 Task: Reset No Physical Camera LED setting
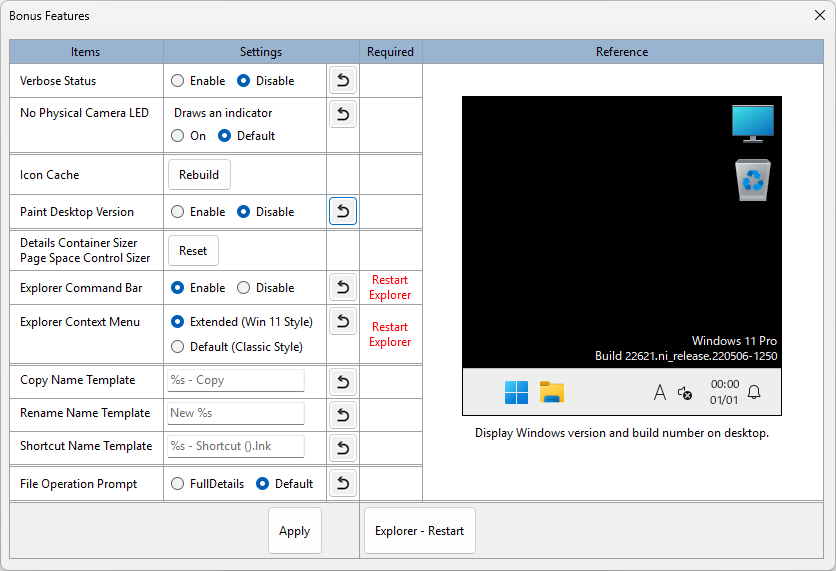[x=343, y=114]
